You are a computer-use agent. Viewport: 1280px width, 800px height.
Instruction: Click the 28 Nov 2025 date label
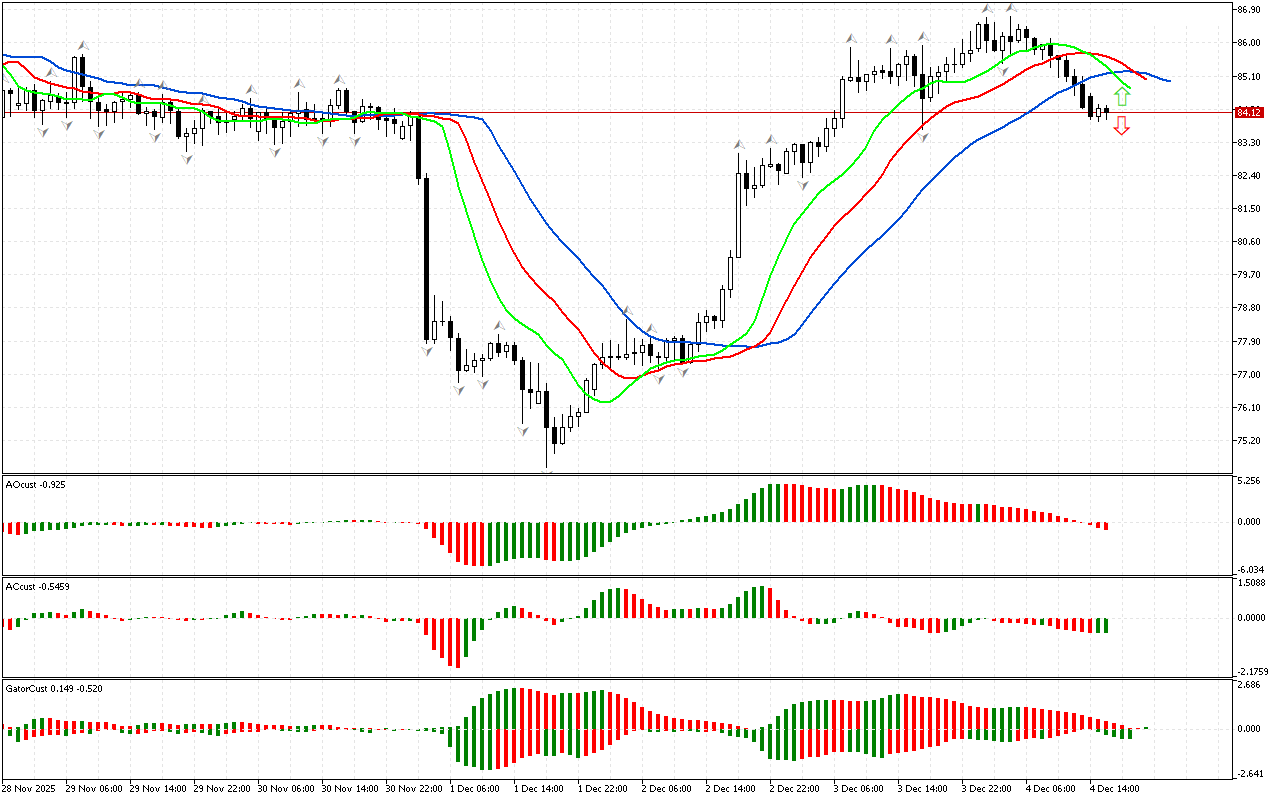pyautogui.click(x=30, y=788)
